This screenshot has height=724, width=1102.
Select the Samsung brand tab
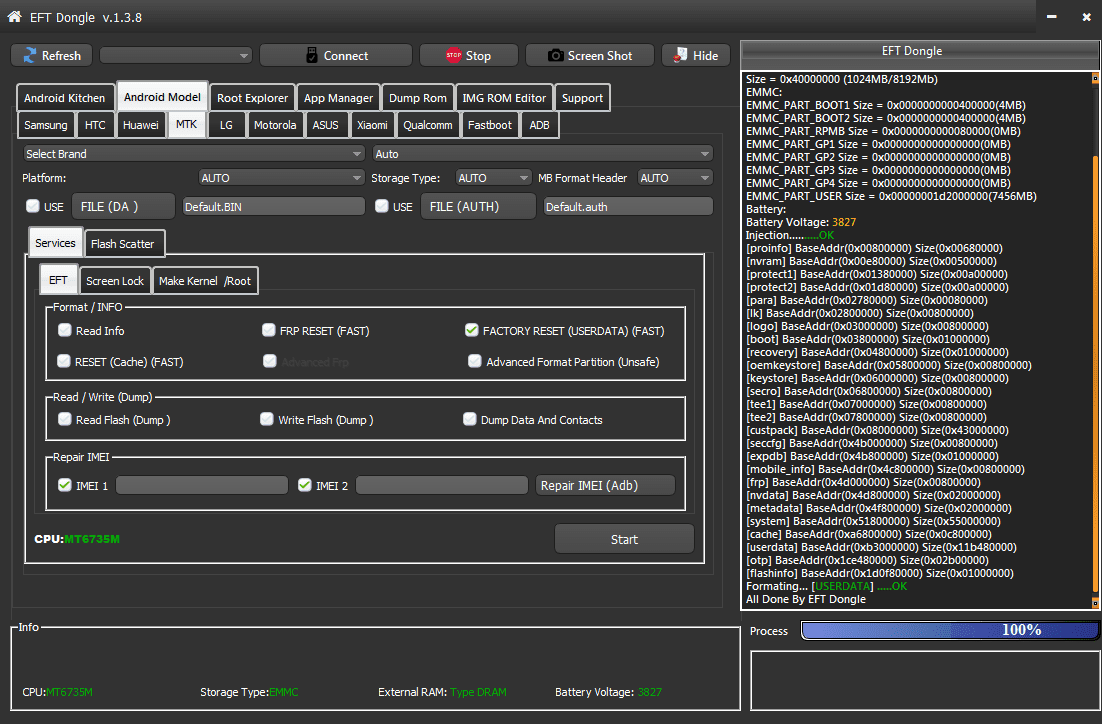[x=46, y=125]
